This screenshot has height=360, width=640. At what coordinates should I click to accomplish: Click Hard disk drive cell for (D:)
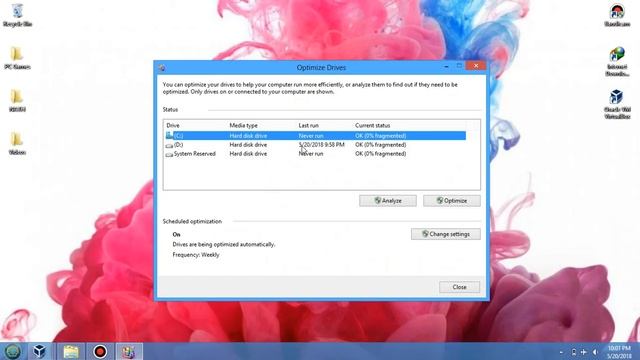[x=248, y=145]
